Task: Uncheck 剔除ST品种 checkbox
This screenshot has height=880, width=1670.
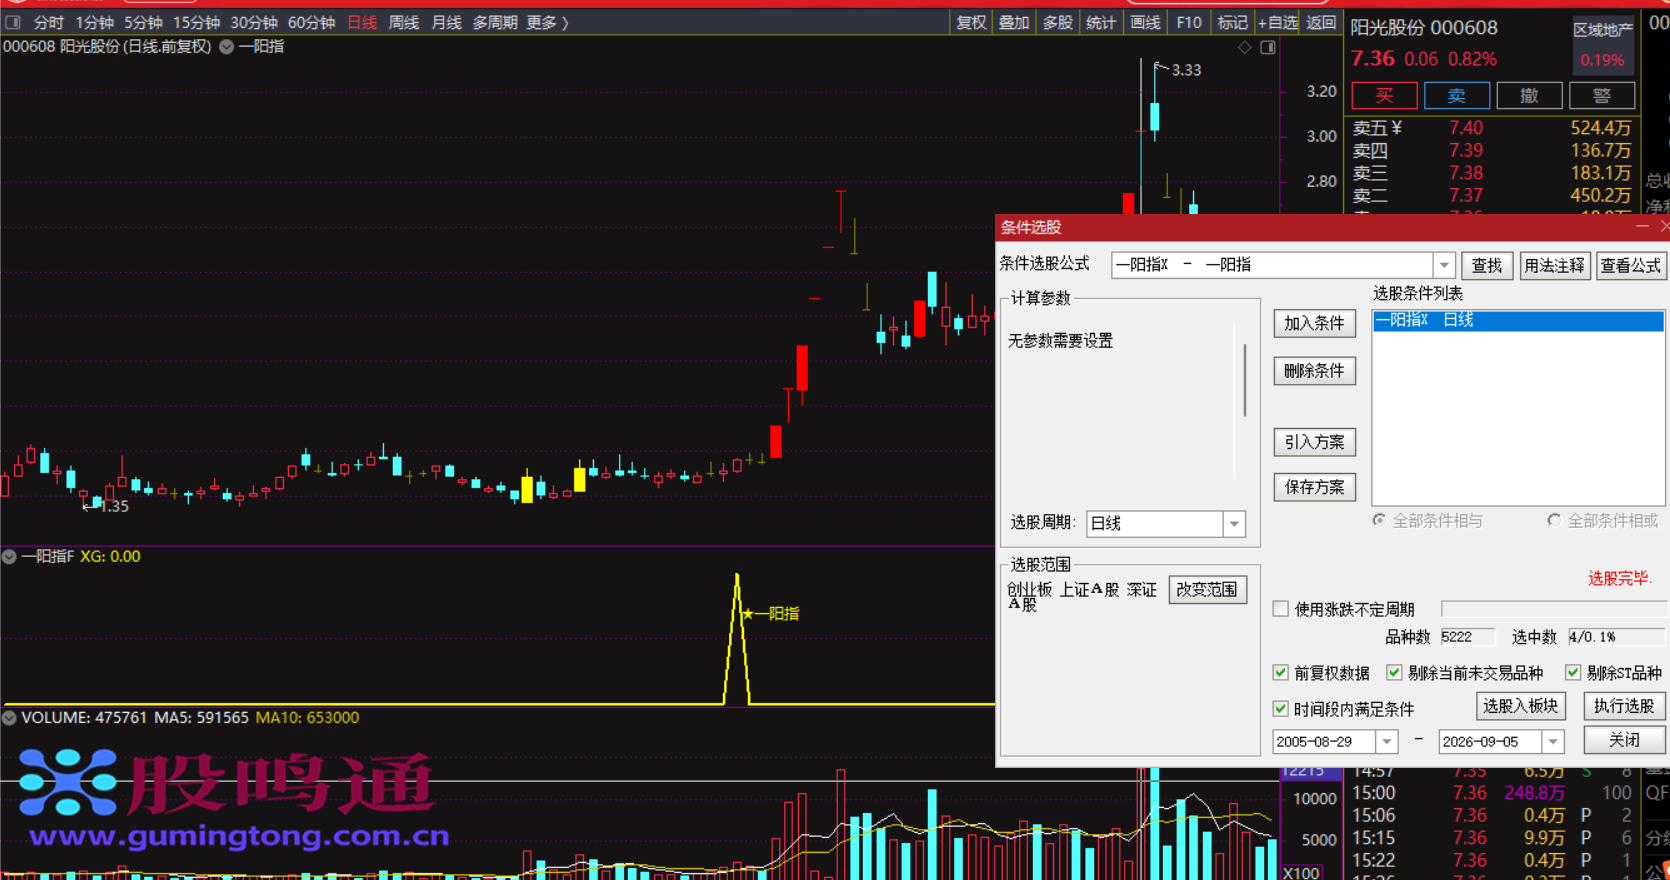Action: (1573, 673)
